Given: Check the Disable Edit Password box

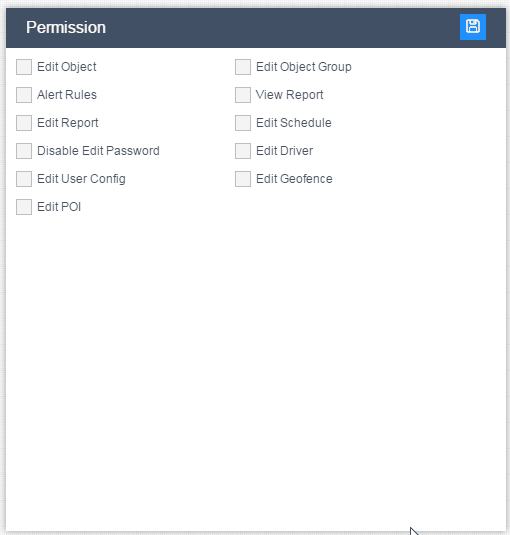Looking at the screenshot, I should click(24, 151).
